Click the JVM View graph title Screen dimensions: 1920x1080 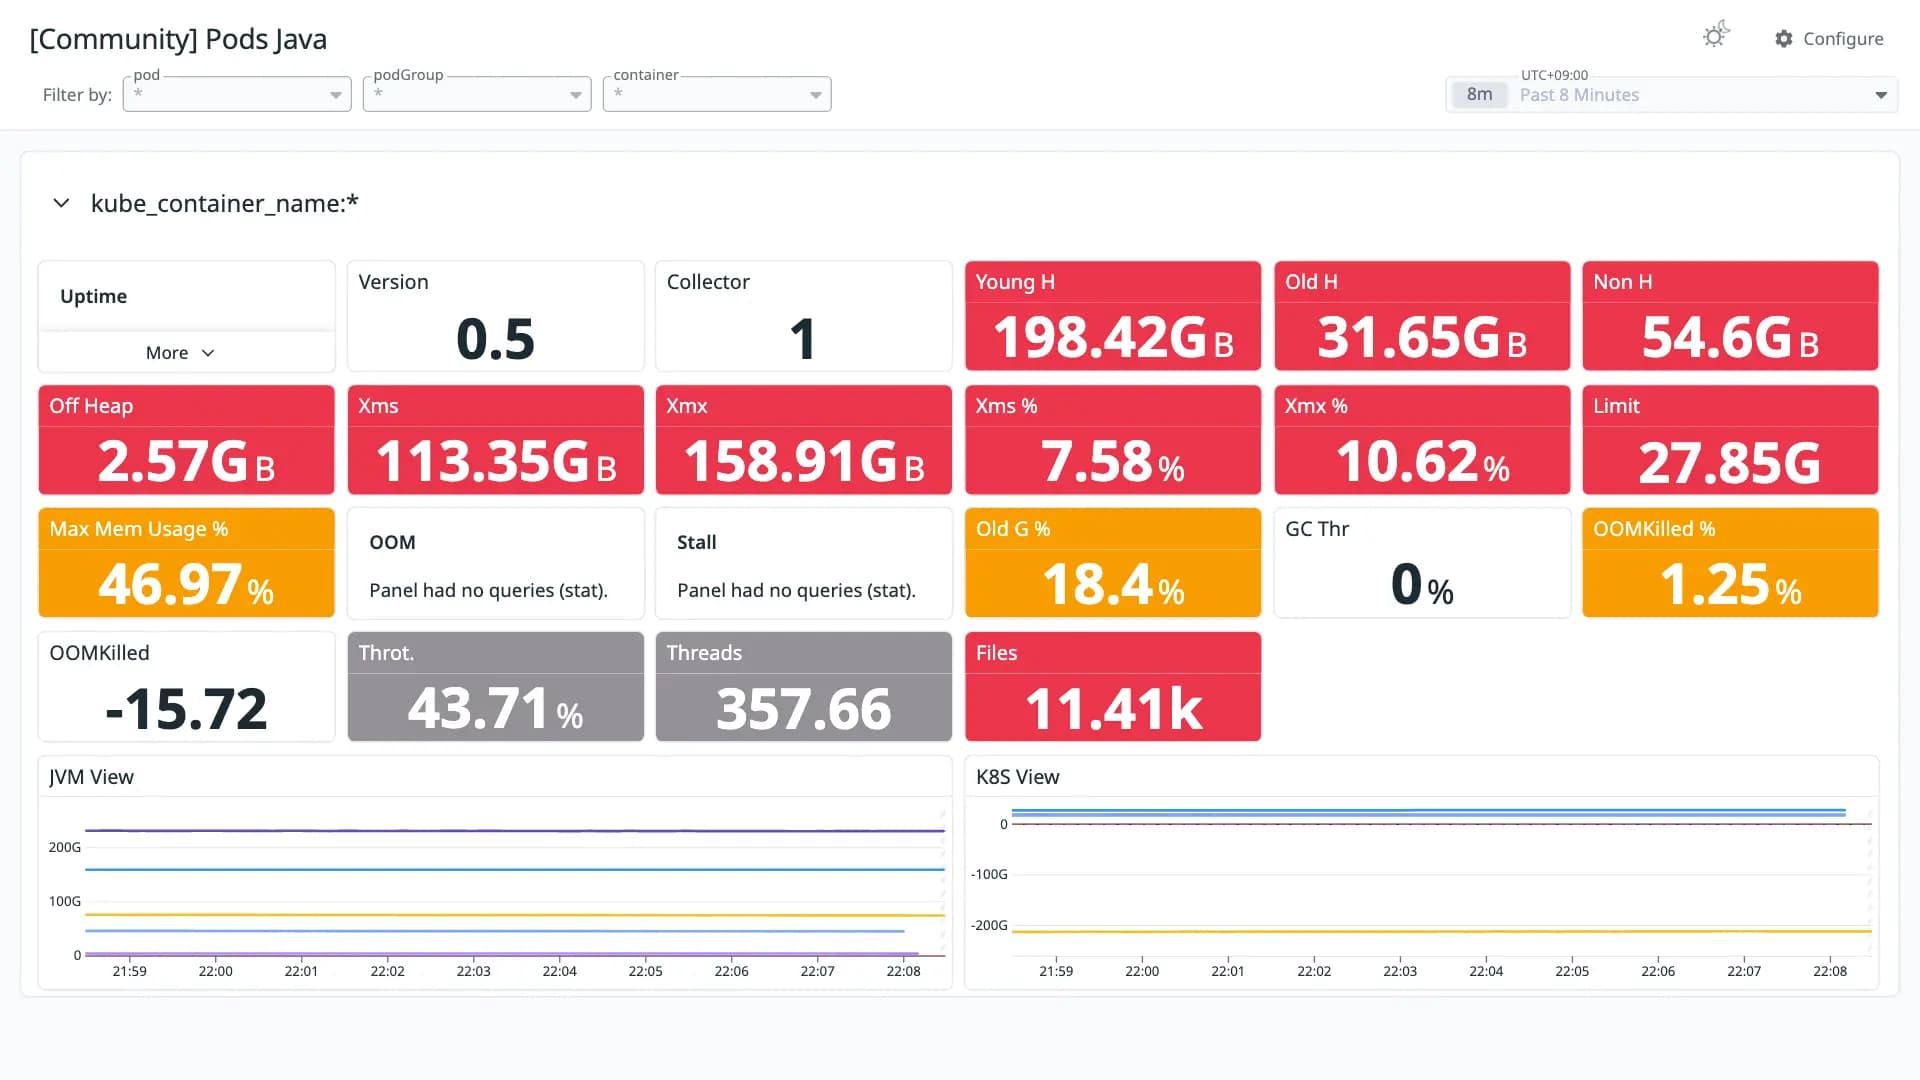[x=91, y=777]
